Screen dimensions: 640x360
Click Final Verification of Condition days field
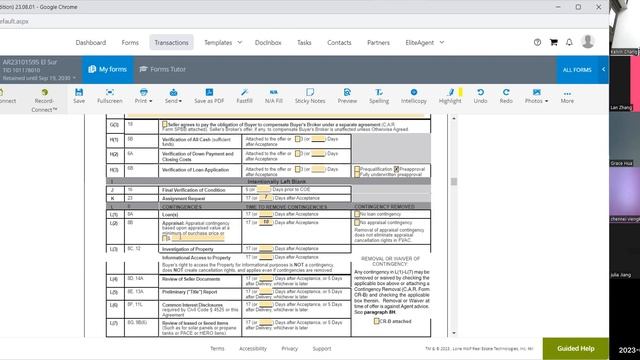[263, 189]
